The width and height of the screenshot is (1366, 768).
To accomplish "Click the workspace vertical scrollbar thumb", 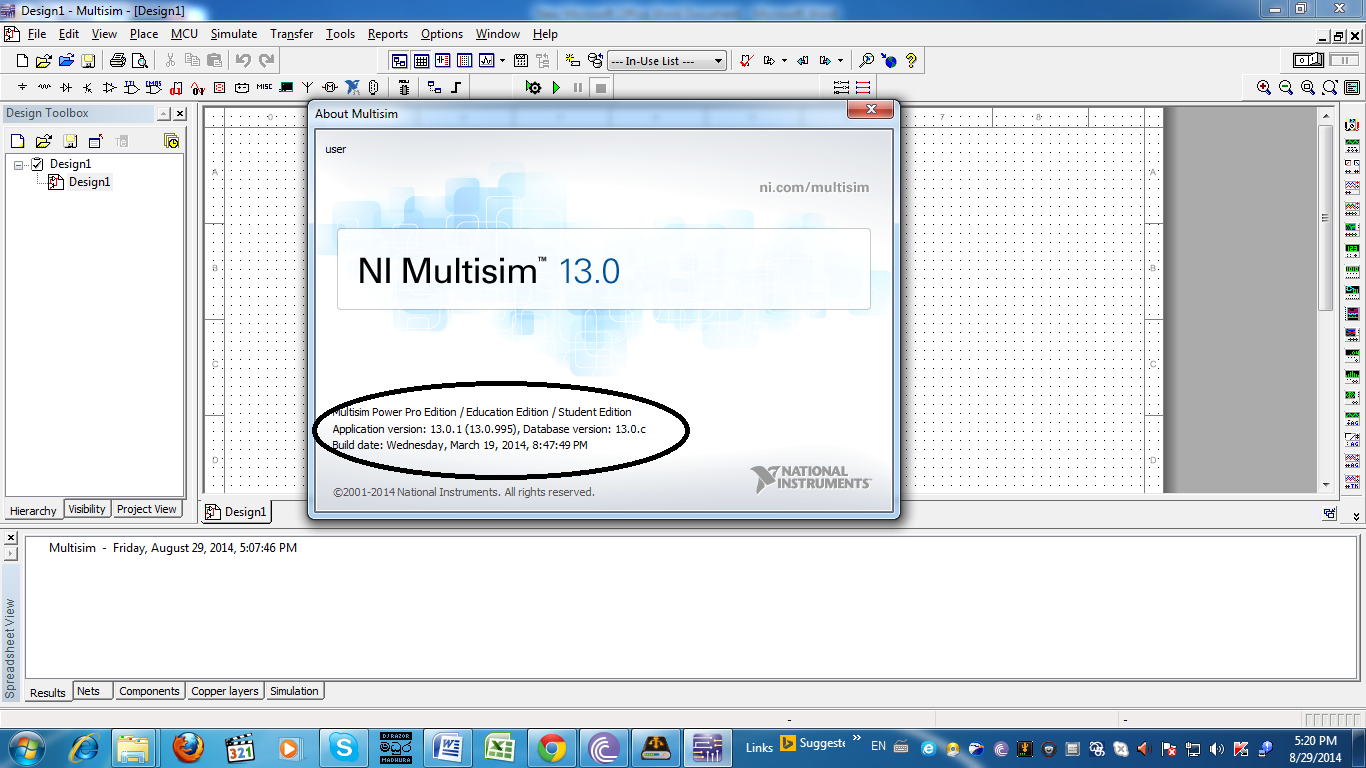I will point(1326,217).
